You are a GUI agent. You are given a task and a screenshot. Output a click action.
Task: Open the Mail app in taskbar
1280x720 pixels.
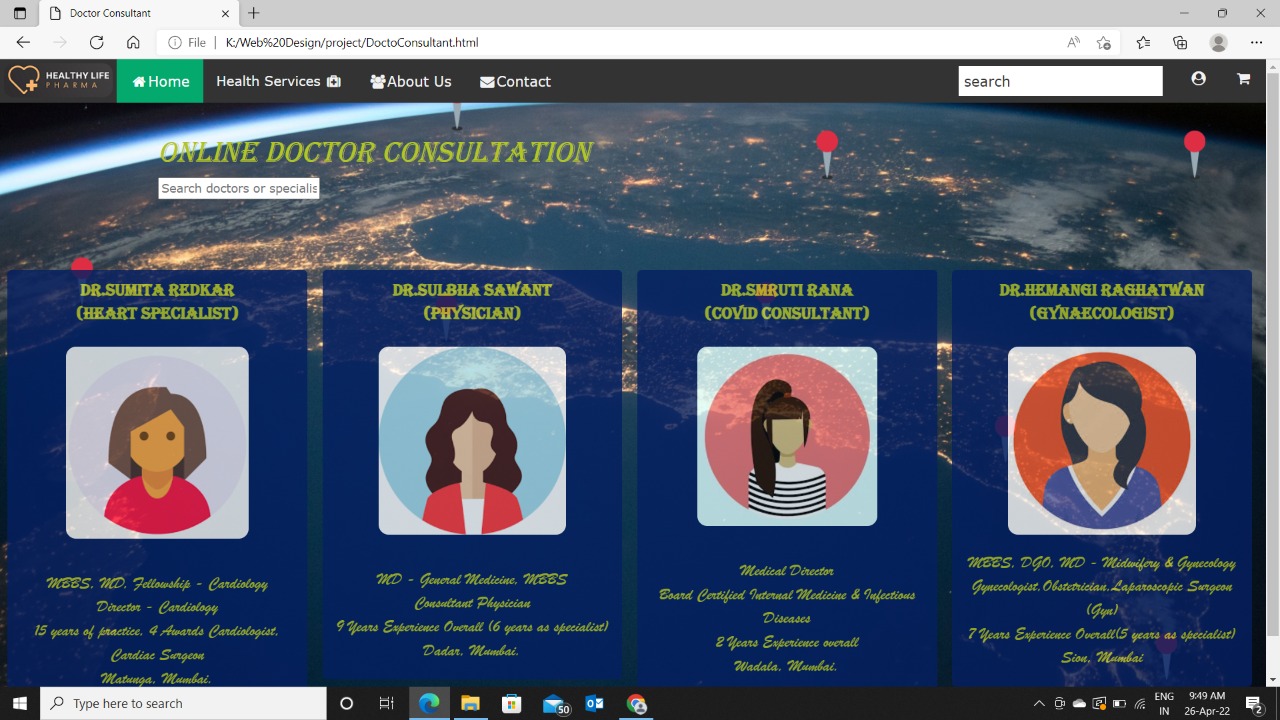tap(554, 704)
